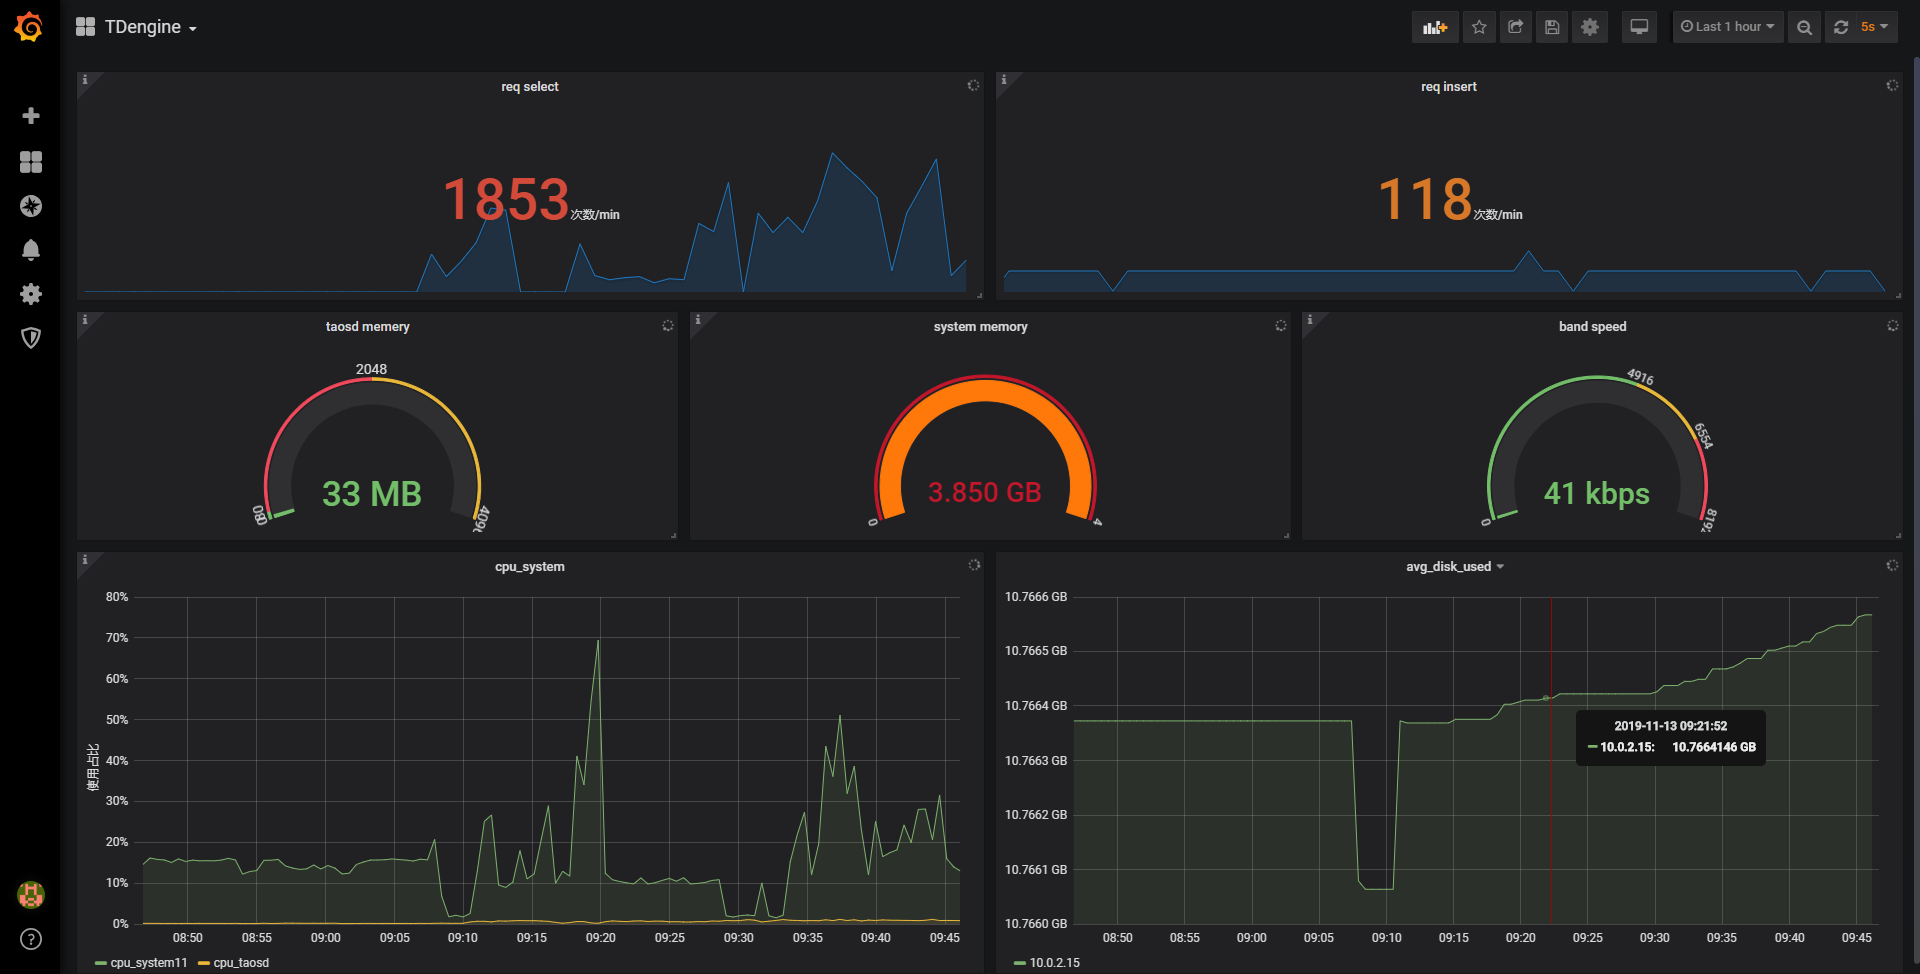1920x974 pixels.
Task: Click the zoom out time range button
Action: pyautogui.click(x=1804, y=27)
